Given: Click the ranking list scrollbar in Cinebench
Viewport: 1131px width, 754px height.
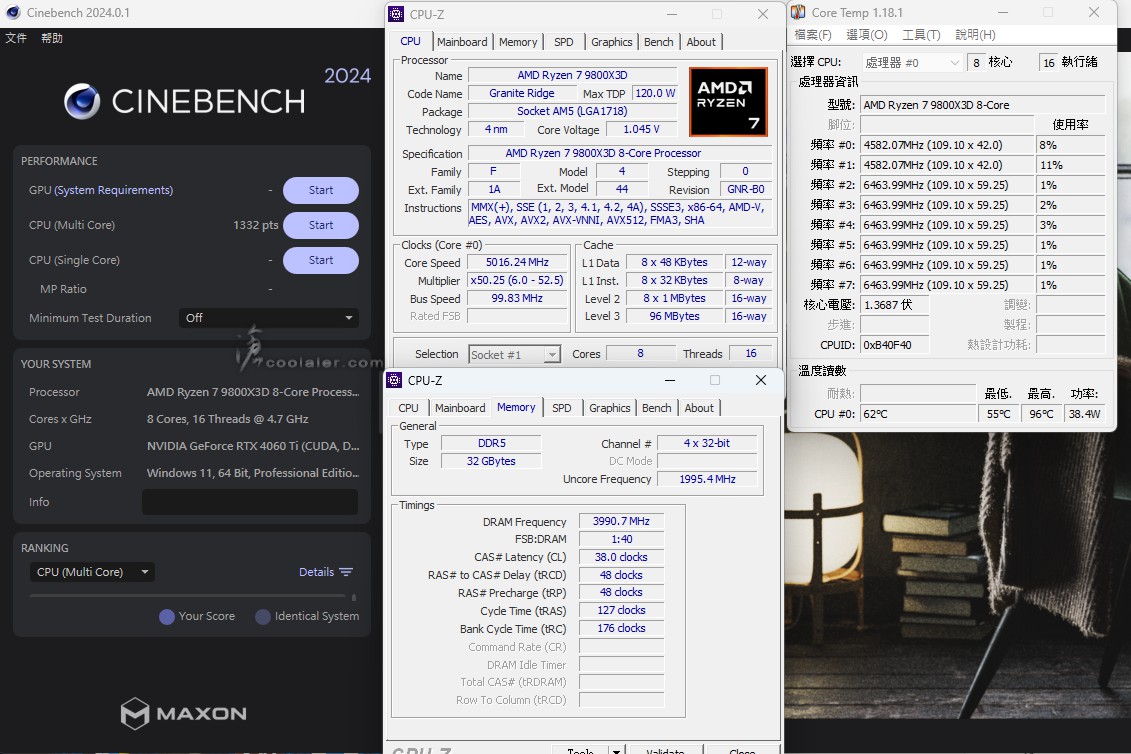Looking at the screenshot, I should (x=353, y=597).
